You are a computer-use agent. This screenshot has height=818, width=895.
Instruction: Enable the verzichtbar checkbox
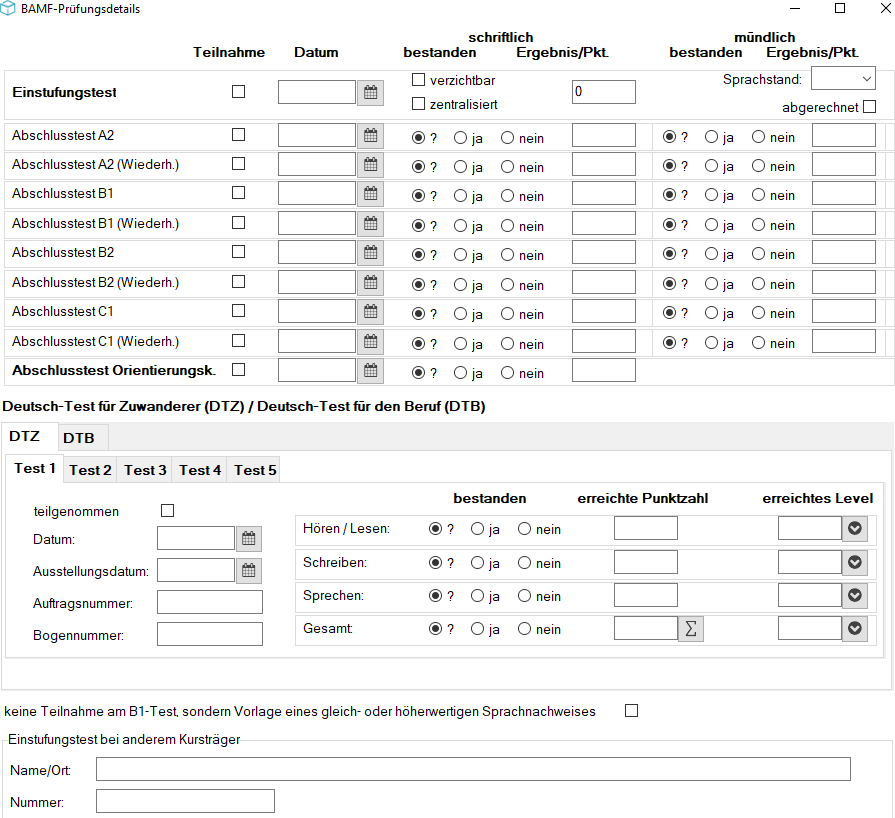tap(418, 80)
